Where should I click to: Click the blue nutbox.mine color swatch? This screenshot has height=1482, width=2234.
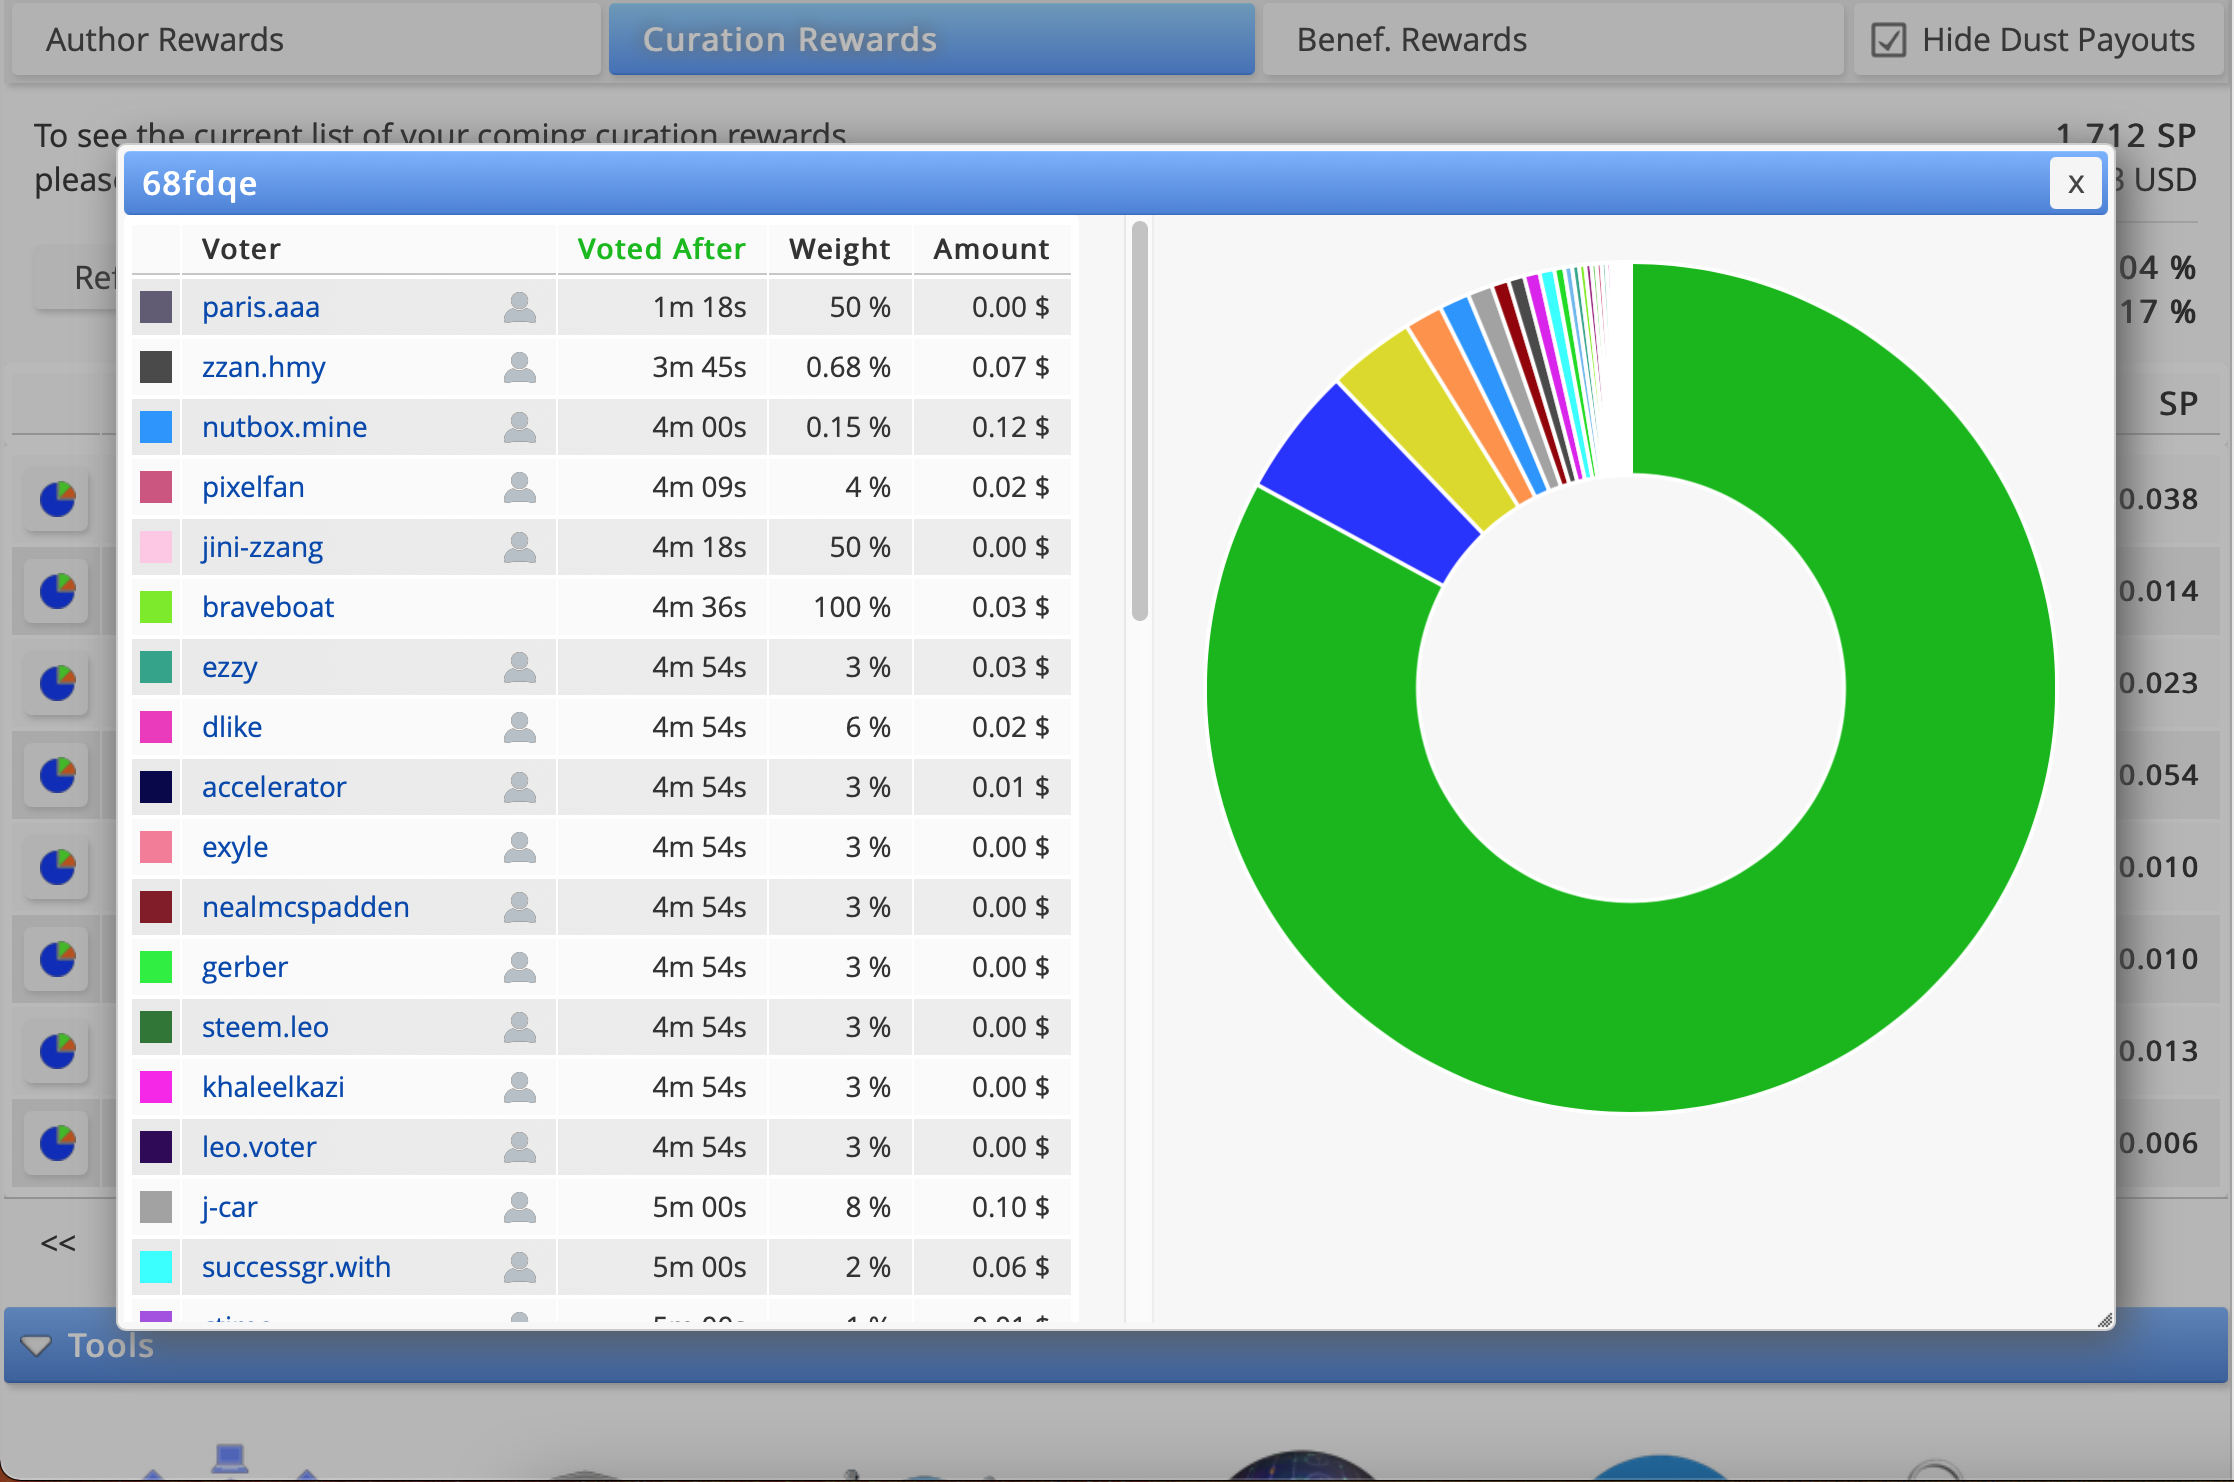(156, 427)
